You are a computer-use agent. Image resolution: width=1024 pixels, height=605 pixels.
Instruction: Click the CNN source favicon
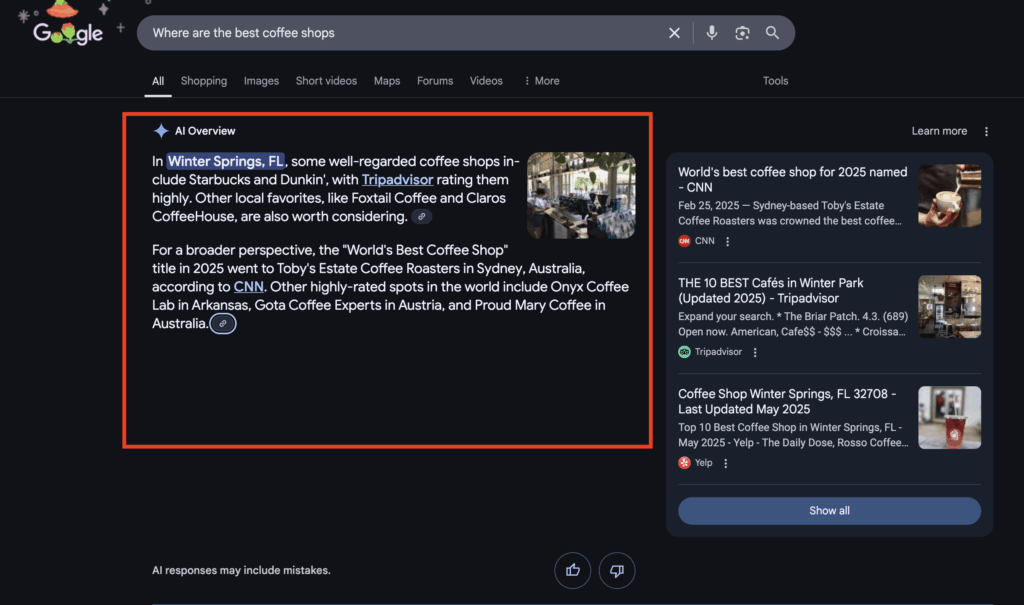pos(684,241)
